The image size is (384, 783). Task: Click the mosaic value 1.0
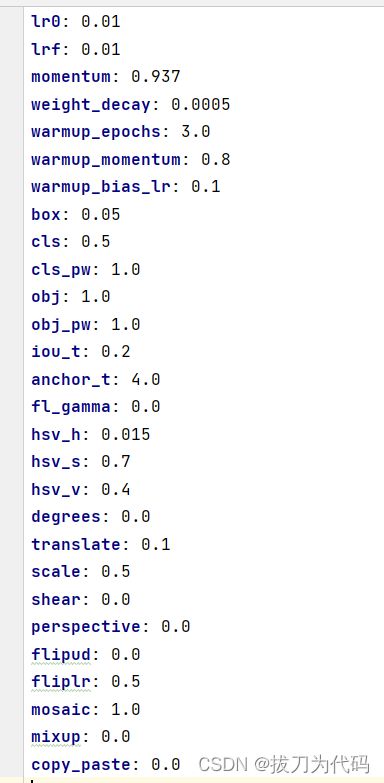pyautogui.click(x=125, y=709)
